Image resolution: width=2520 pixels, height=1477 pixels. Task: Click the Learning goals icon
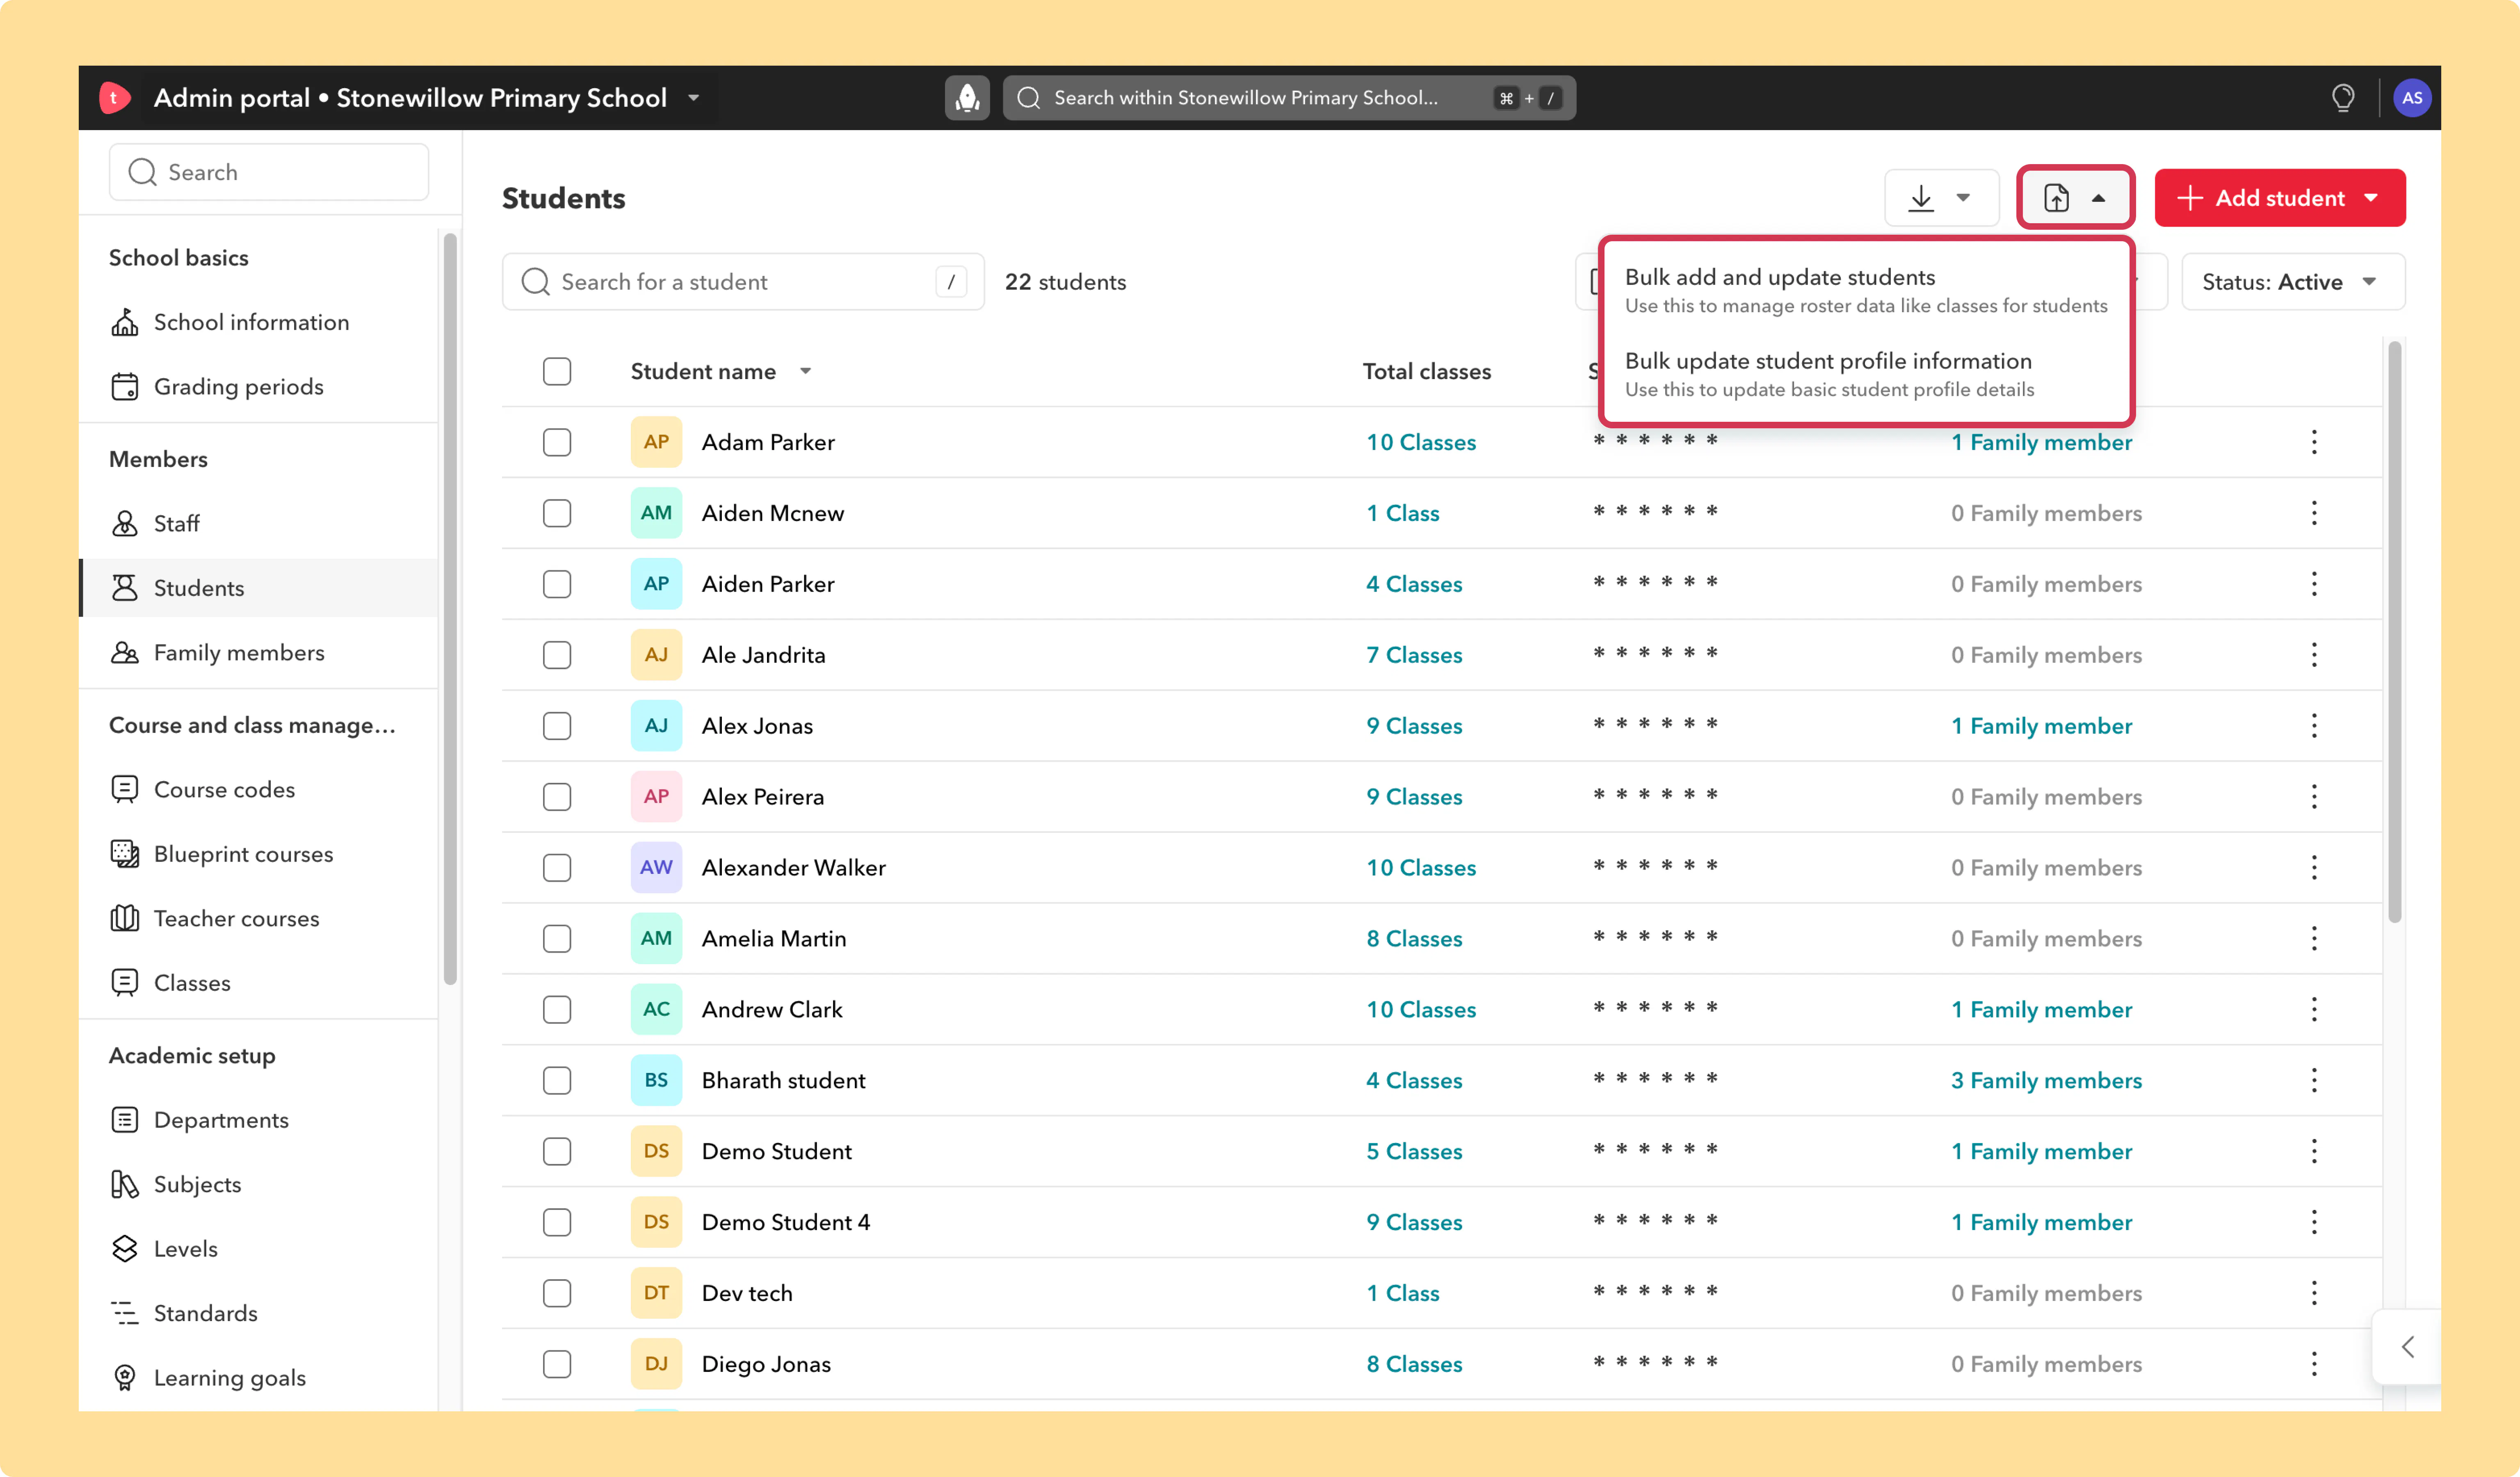tap(125, 1378)
